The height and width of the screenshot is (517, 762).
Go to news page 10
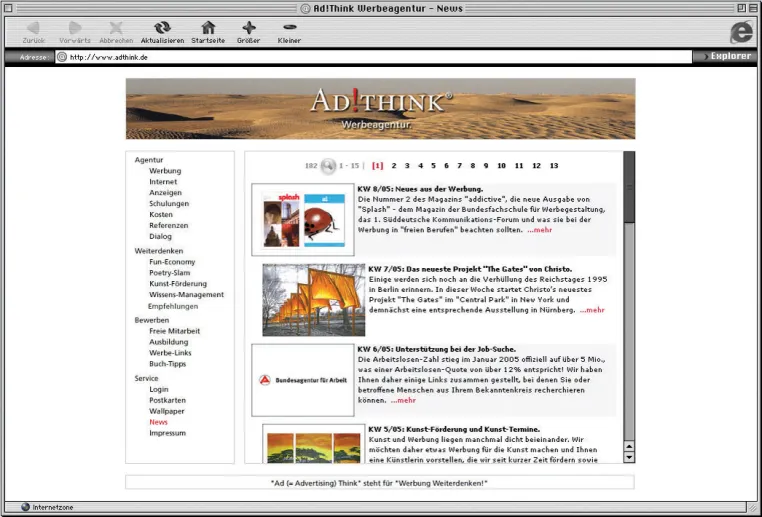click(x=502, y=166)
